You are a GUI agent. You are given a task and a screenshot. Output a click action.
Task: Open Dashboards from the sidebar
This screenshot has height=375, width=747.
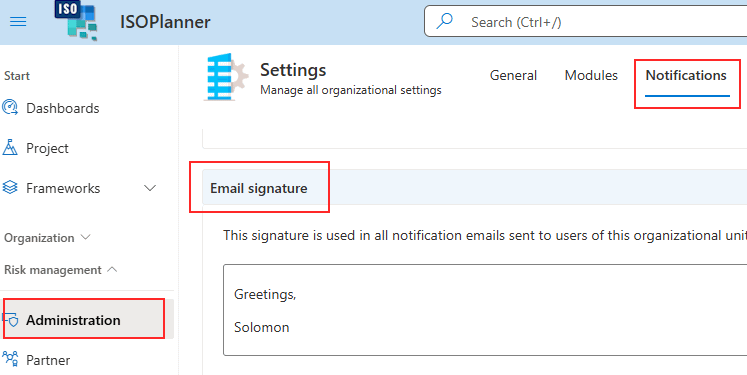click(62, 108)
